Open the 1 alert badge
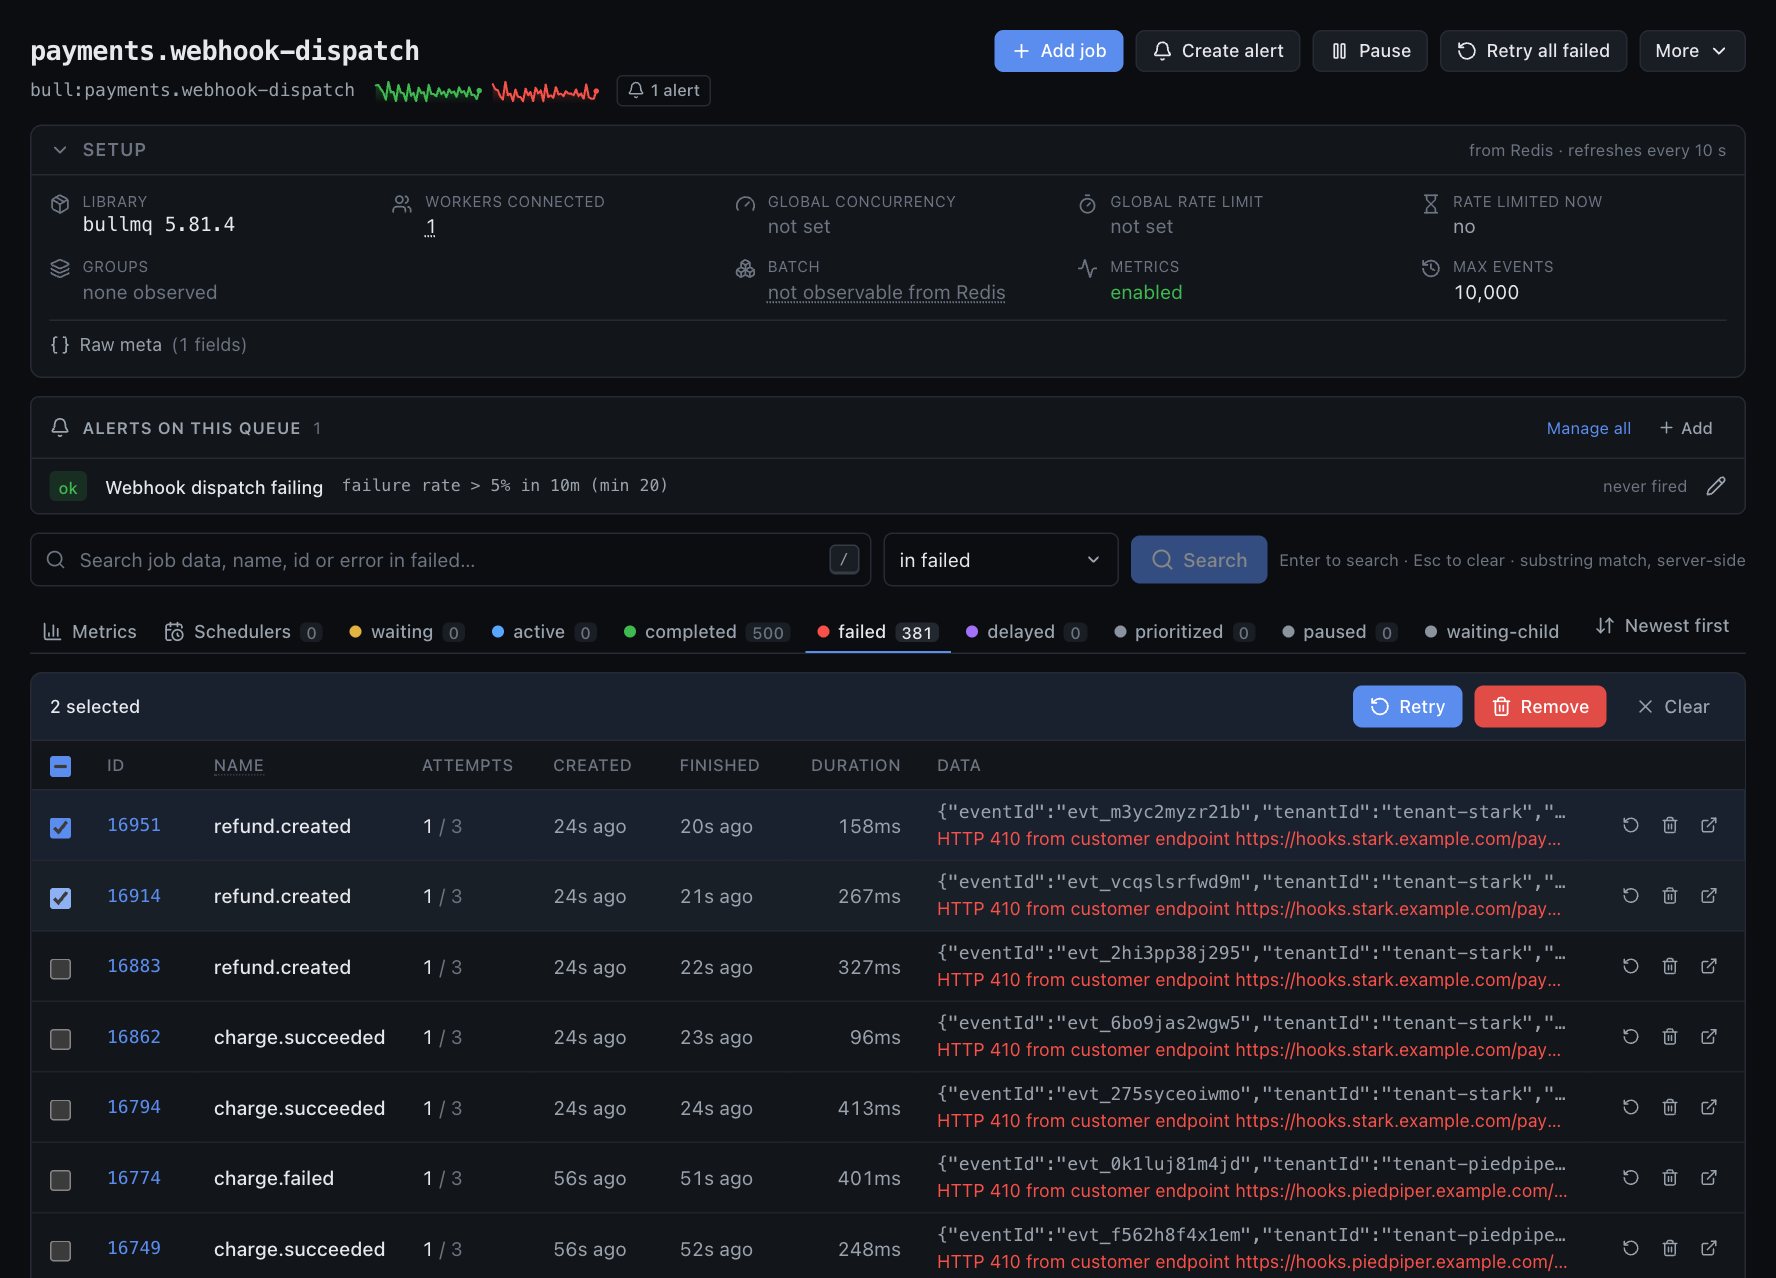 [x=663, y=91]
